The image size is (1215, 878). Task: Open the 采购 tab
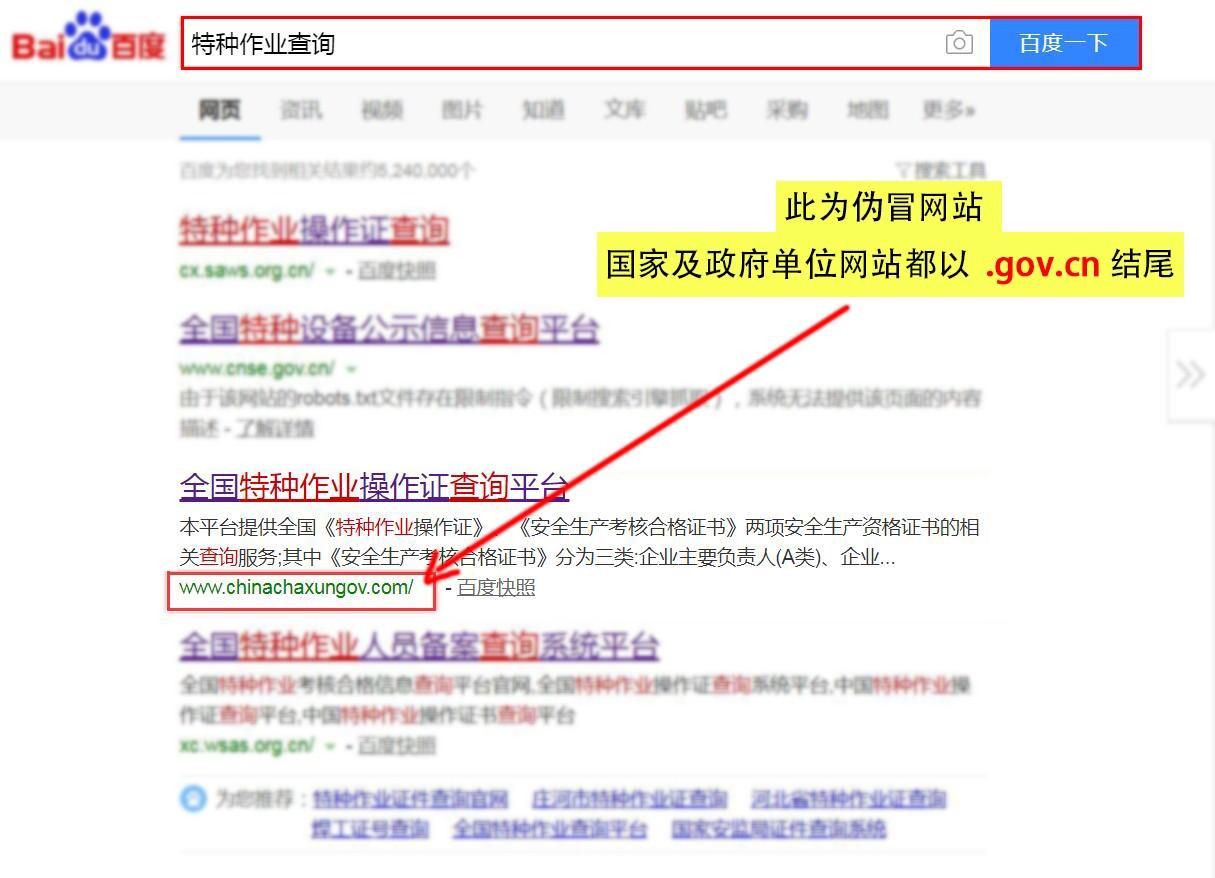(x=786, y=110)
